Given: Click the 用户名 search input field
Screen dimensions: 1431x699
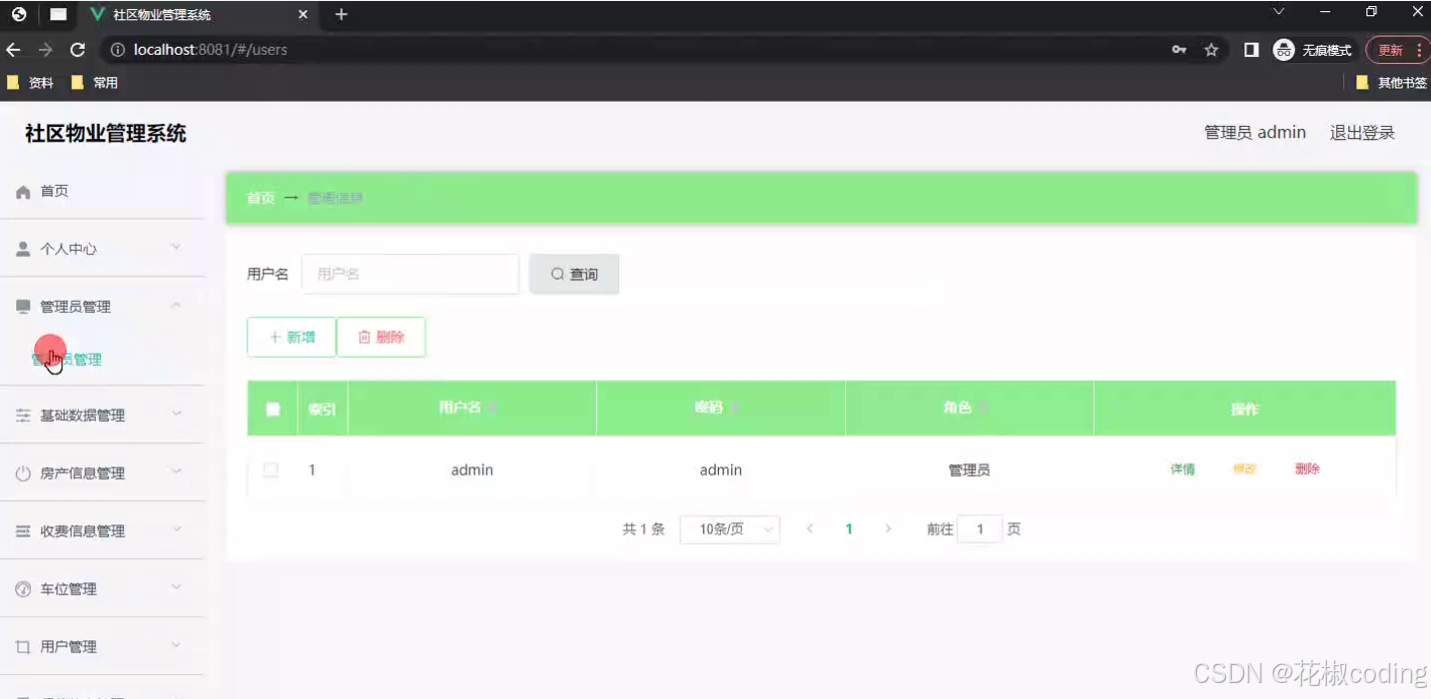Looking at the screenshot, I should coord(410,274).
